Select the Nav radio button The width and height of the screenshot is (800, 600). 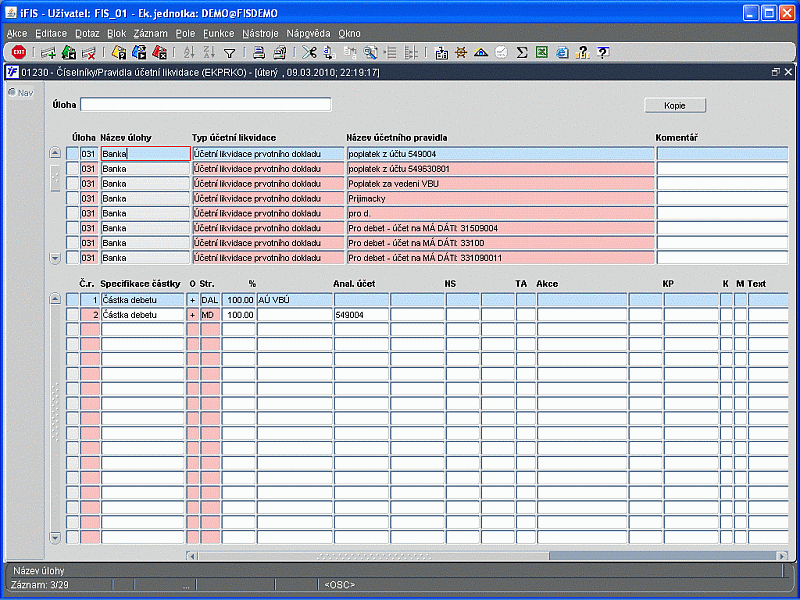(12, 92)
